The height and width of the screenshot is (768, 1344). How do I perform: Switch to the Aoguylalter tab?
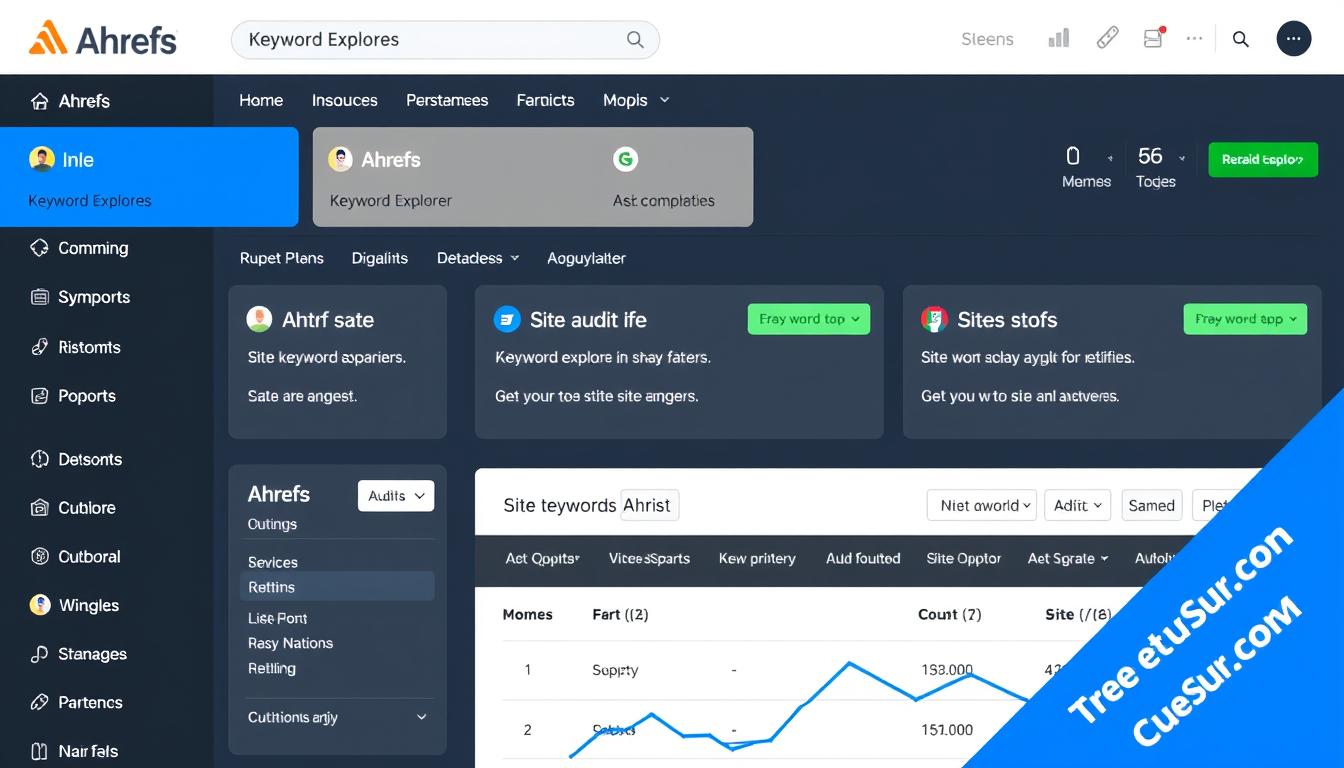click(x=586, y=258)
